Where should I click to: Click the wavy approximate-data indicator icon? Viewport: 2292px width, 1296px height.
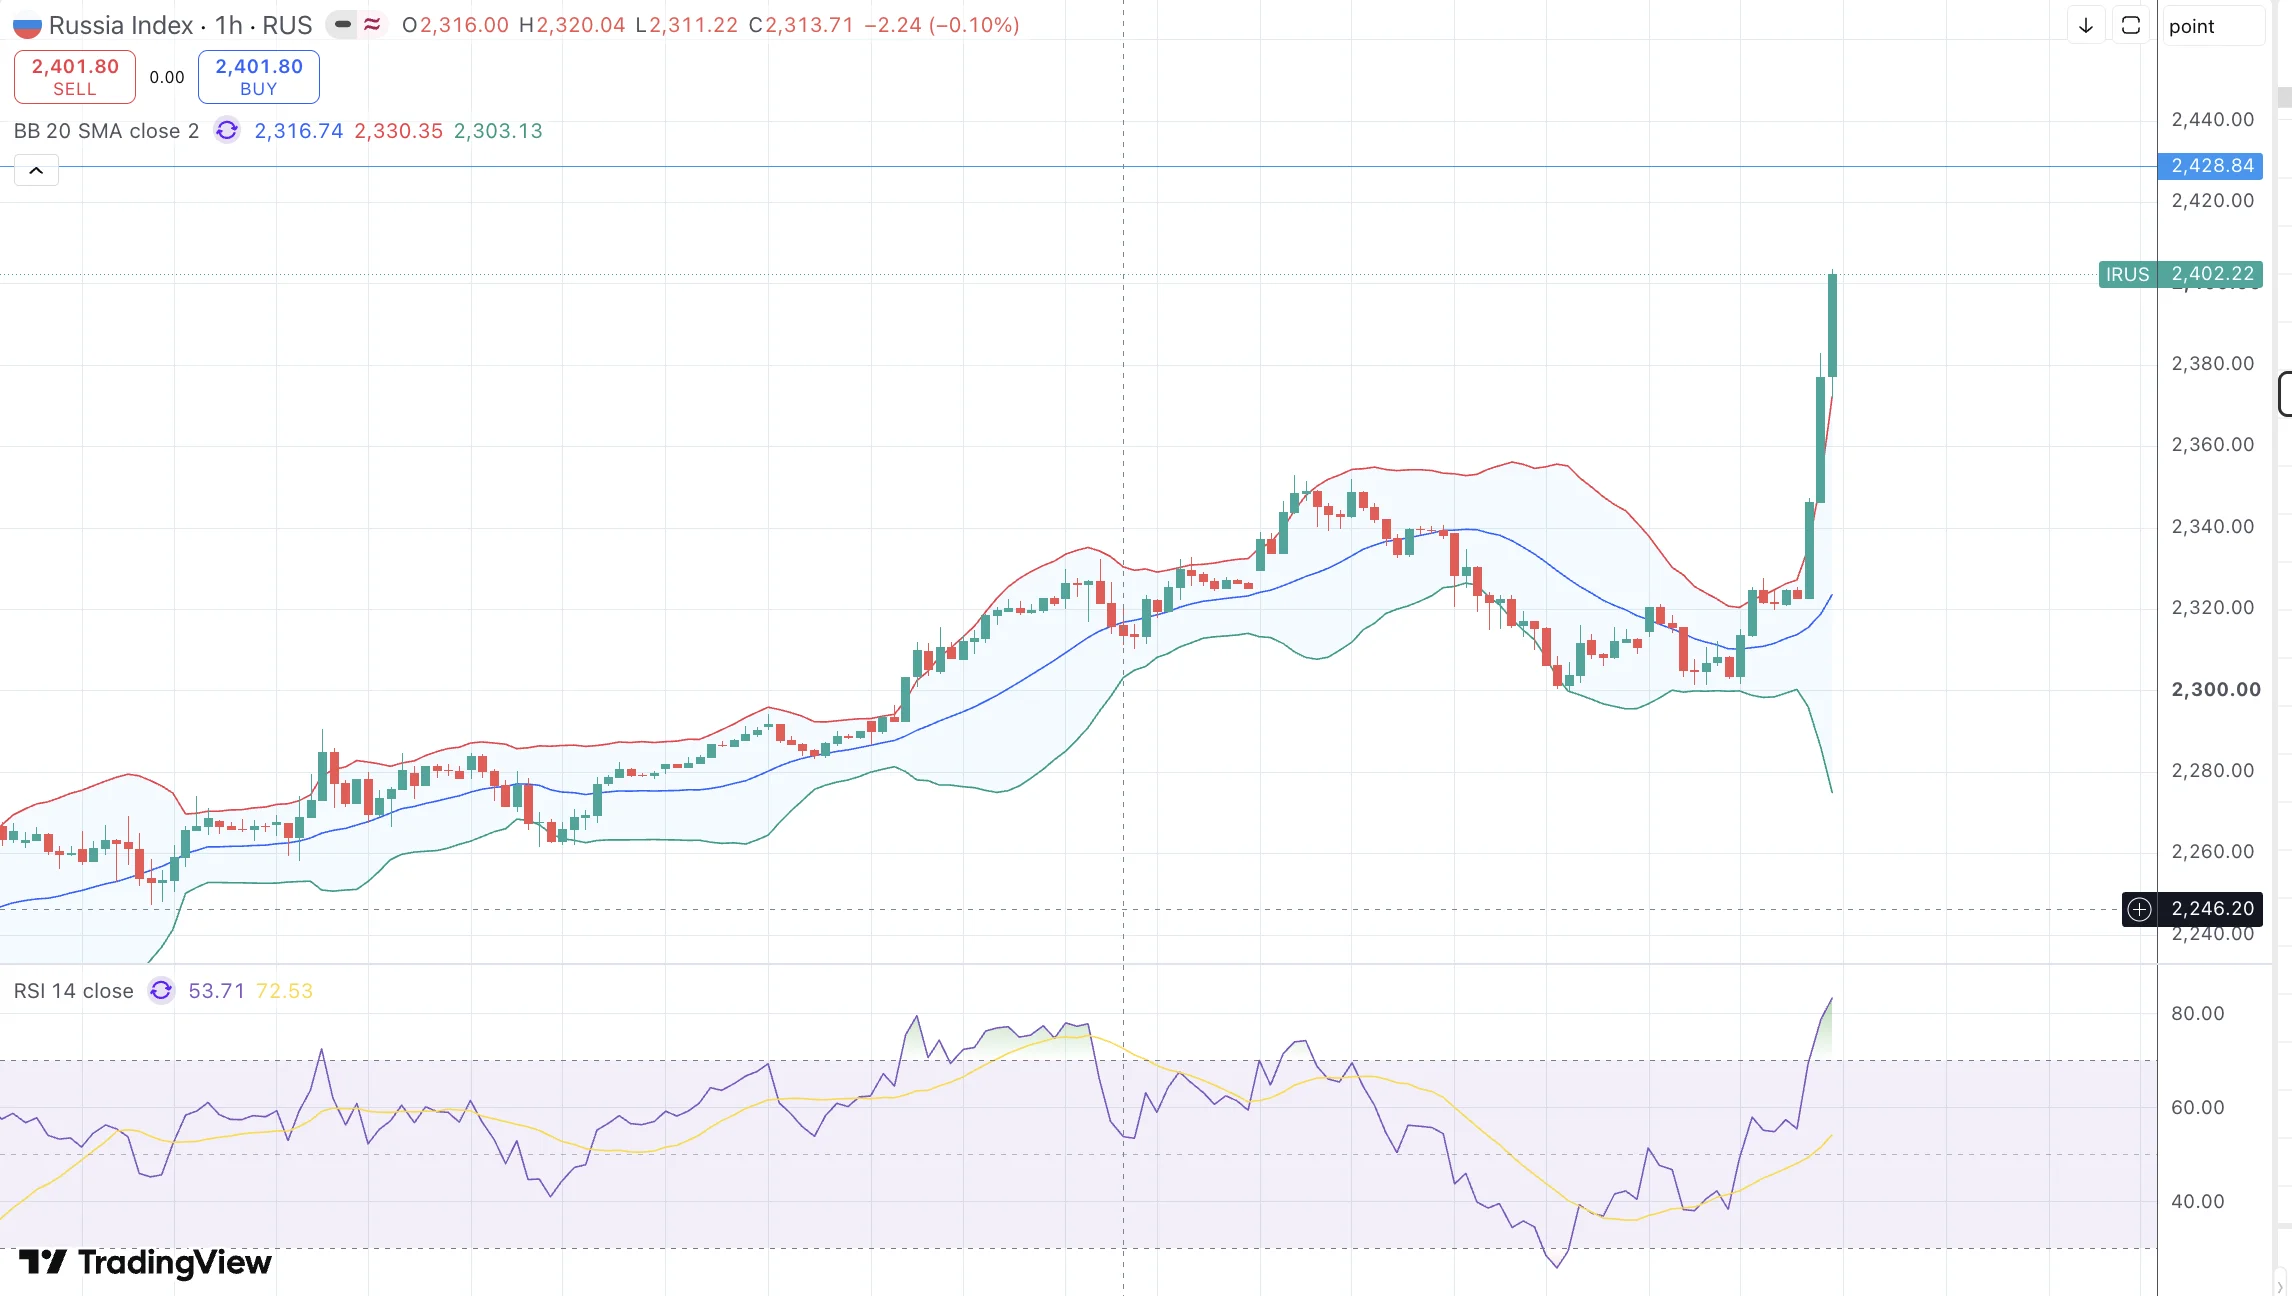[x=372, y=25]
